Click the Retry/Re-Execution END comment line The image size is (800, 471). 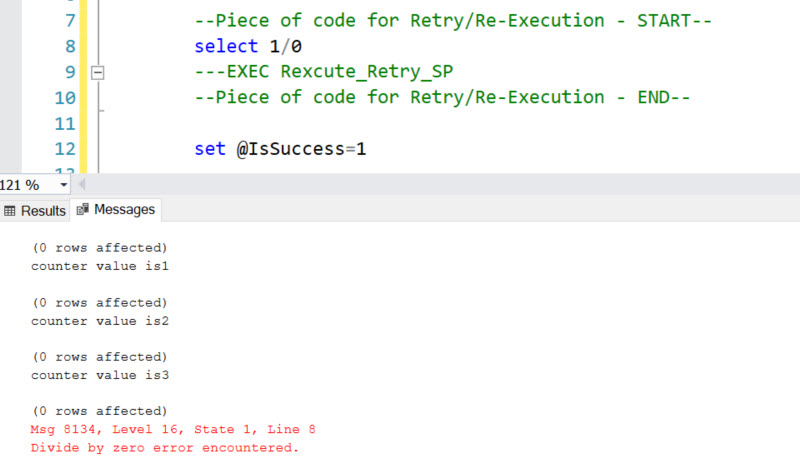coord(441,98)
